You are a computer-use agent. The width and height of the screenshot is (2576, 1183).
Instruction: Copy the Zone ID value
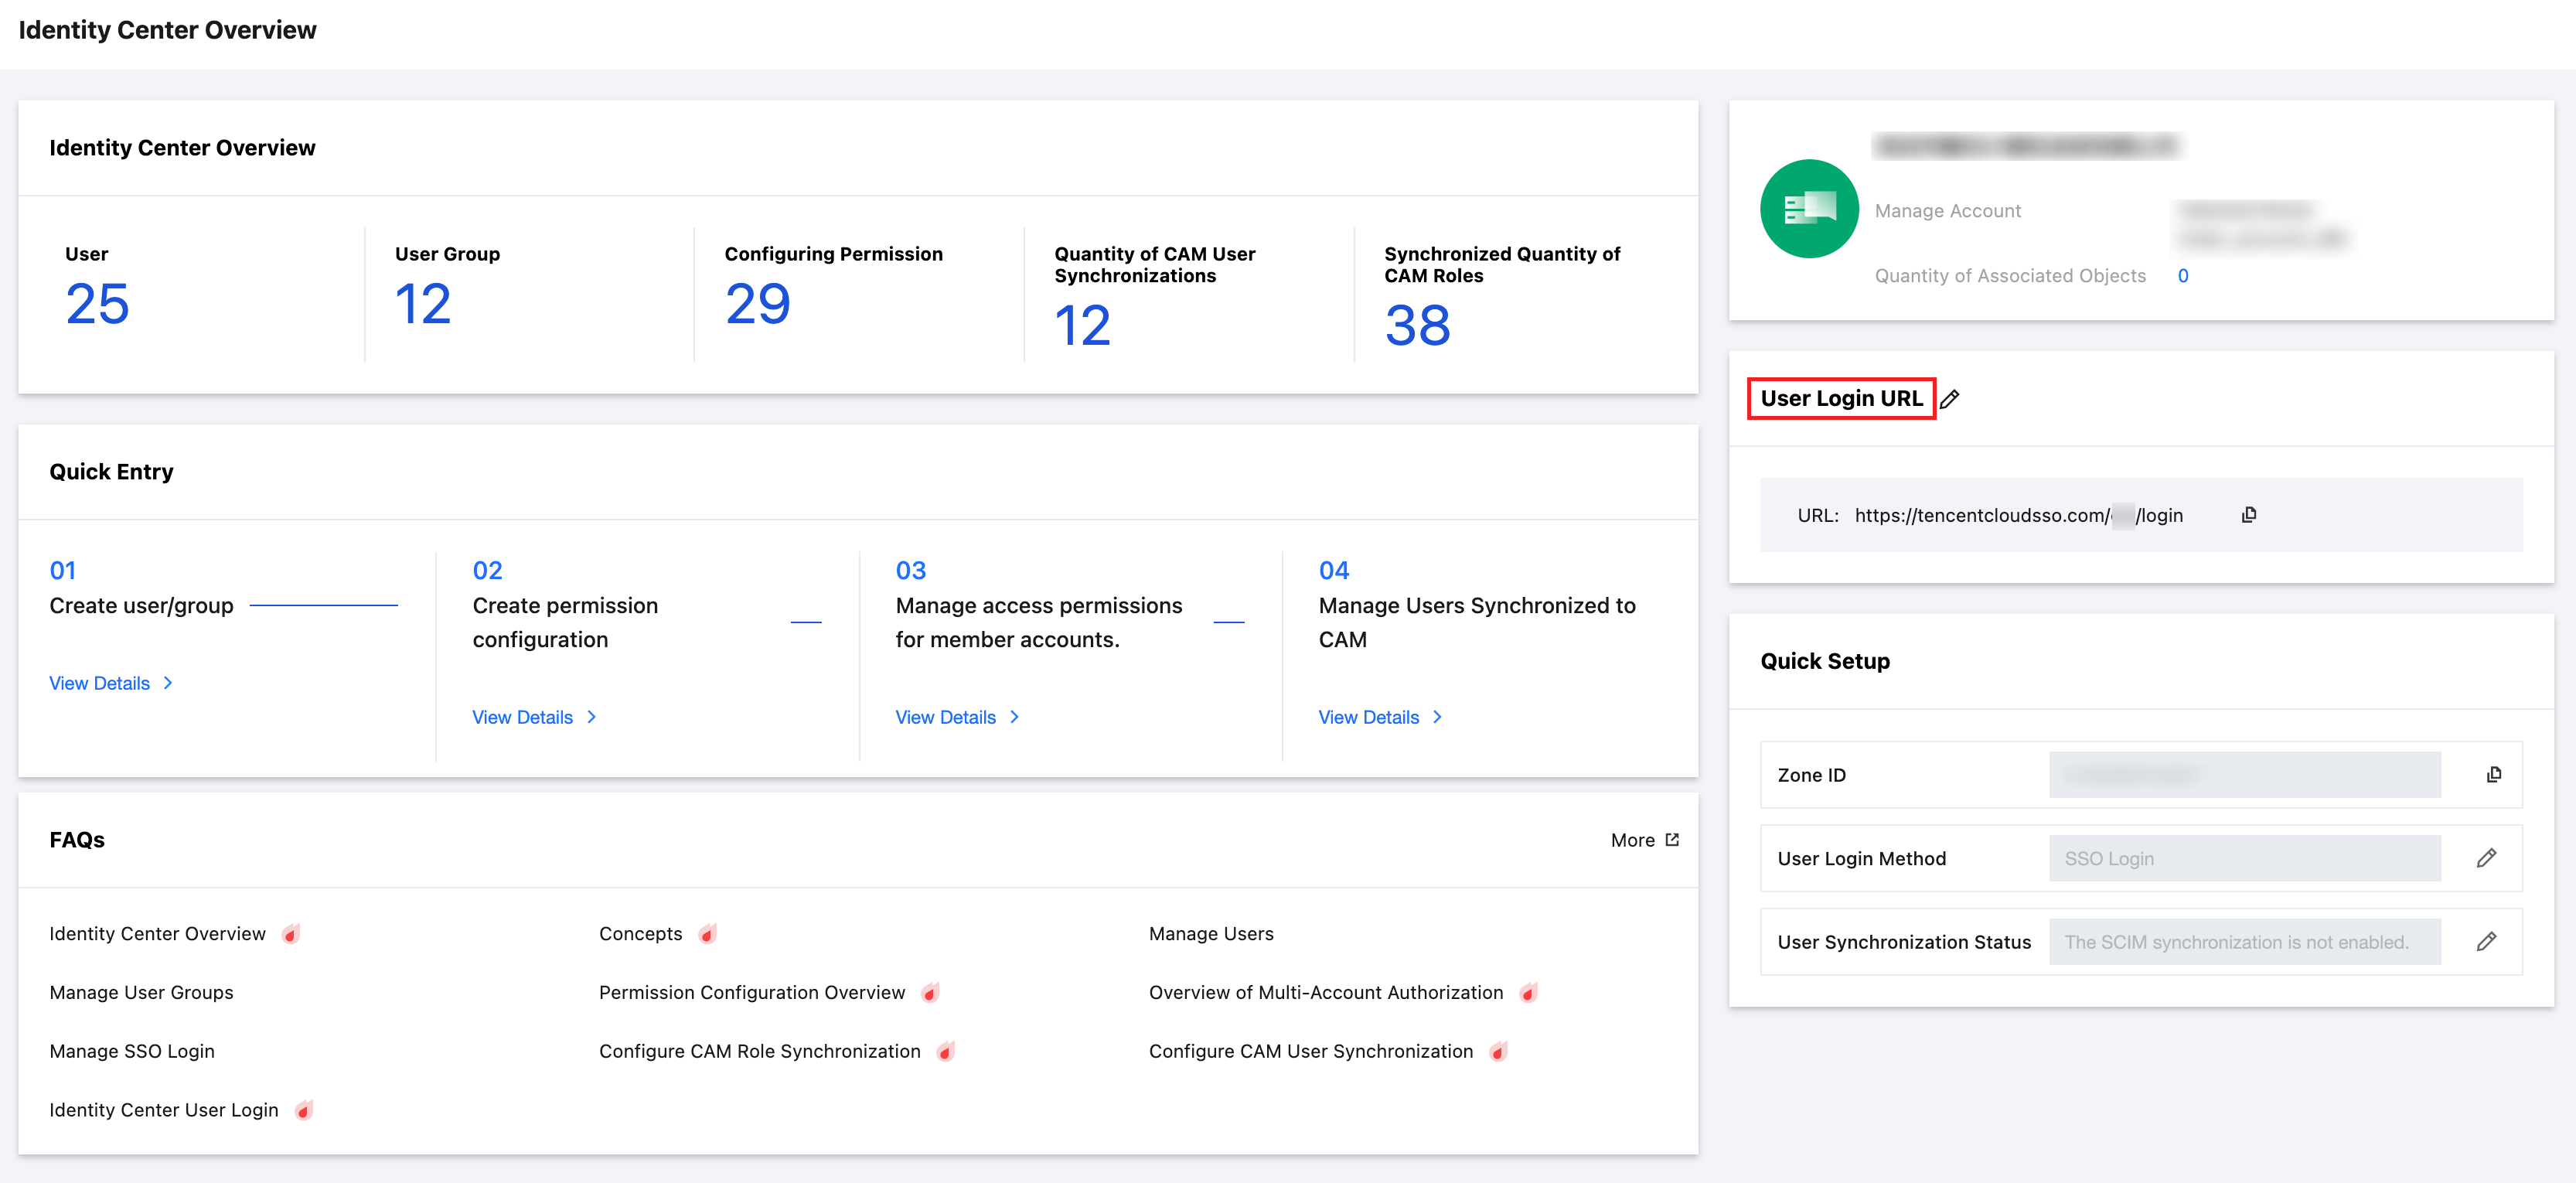[2493, 775]
